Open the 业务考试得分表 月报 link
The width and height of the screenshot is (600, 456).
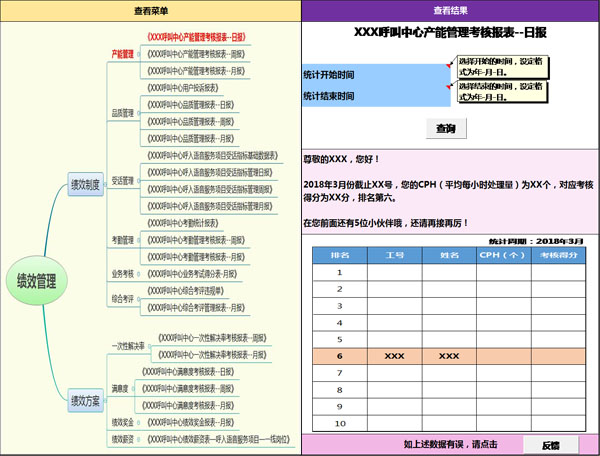click(192, 273)
